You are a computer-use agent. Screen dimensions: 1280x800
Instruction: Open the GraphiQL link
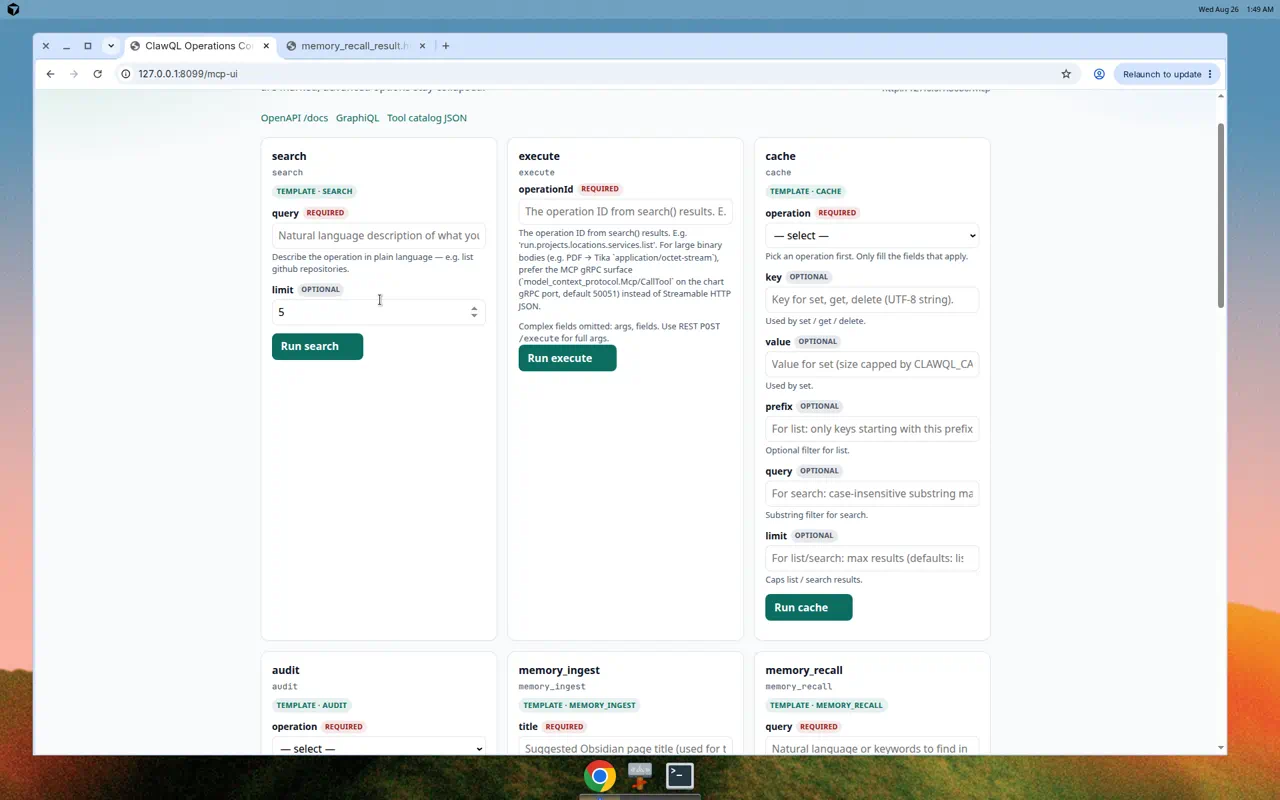pos(357,118)
